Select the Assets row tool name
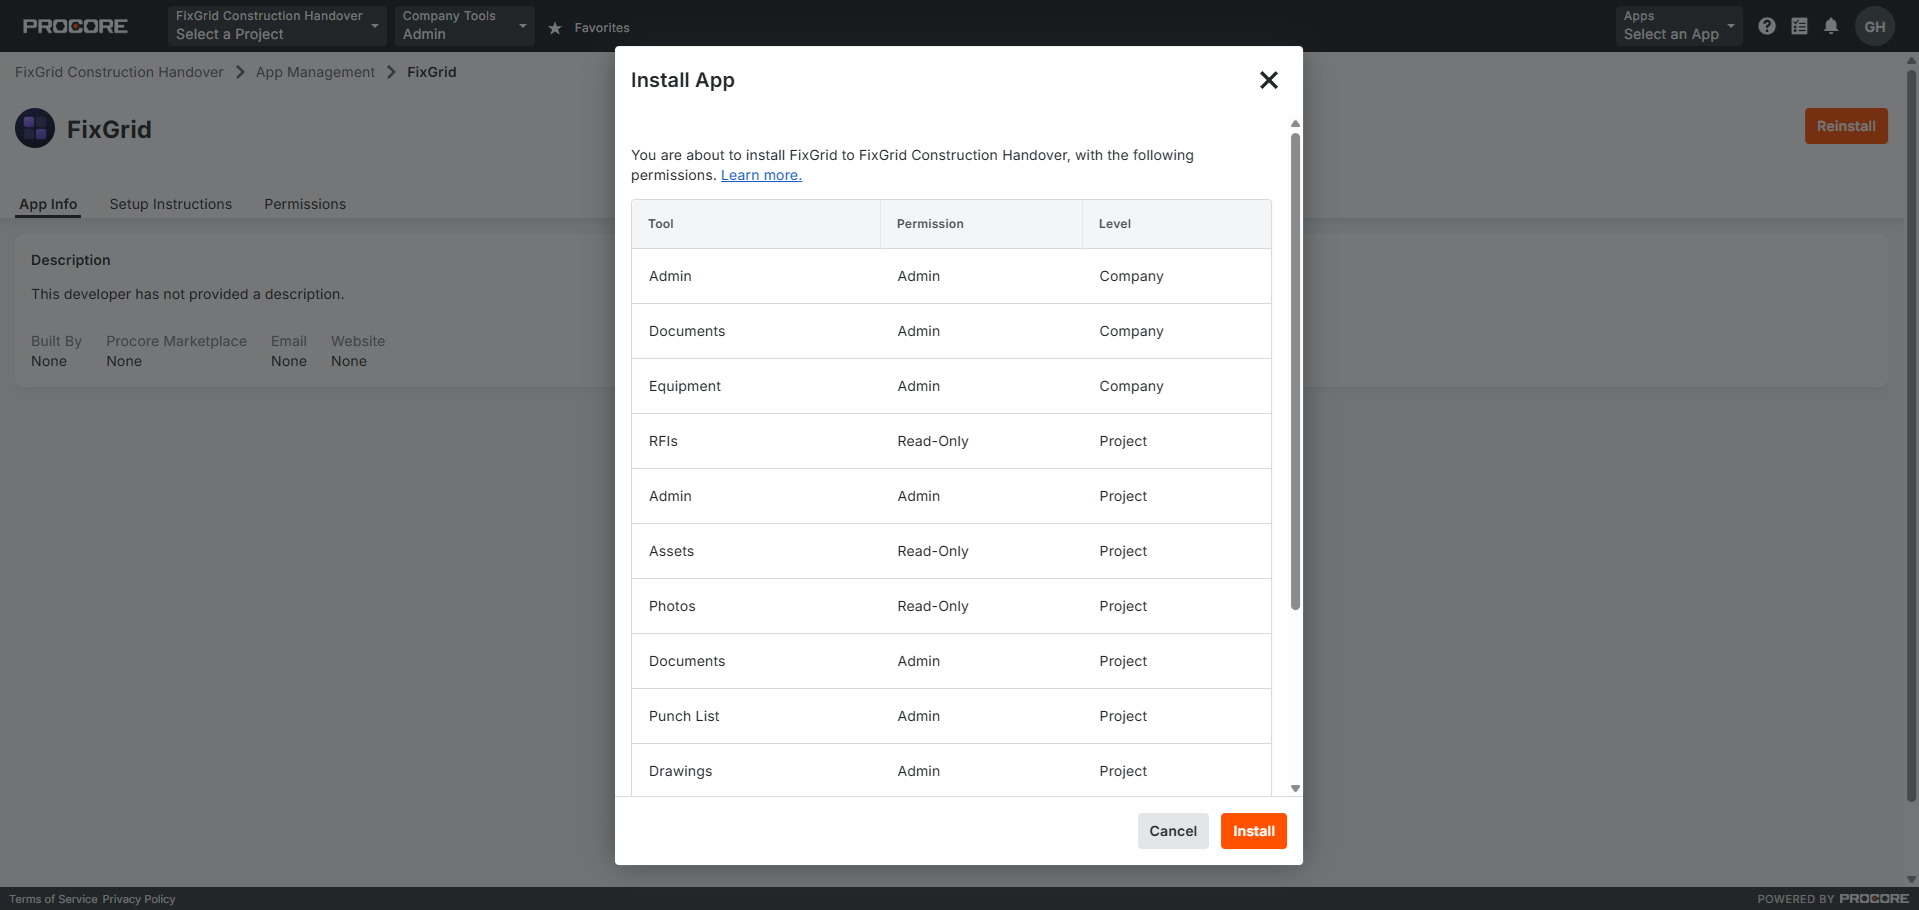Image resolution: width=1919 pixels, height=910 pixels. pyautogui.click(x=671, y=551)
